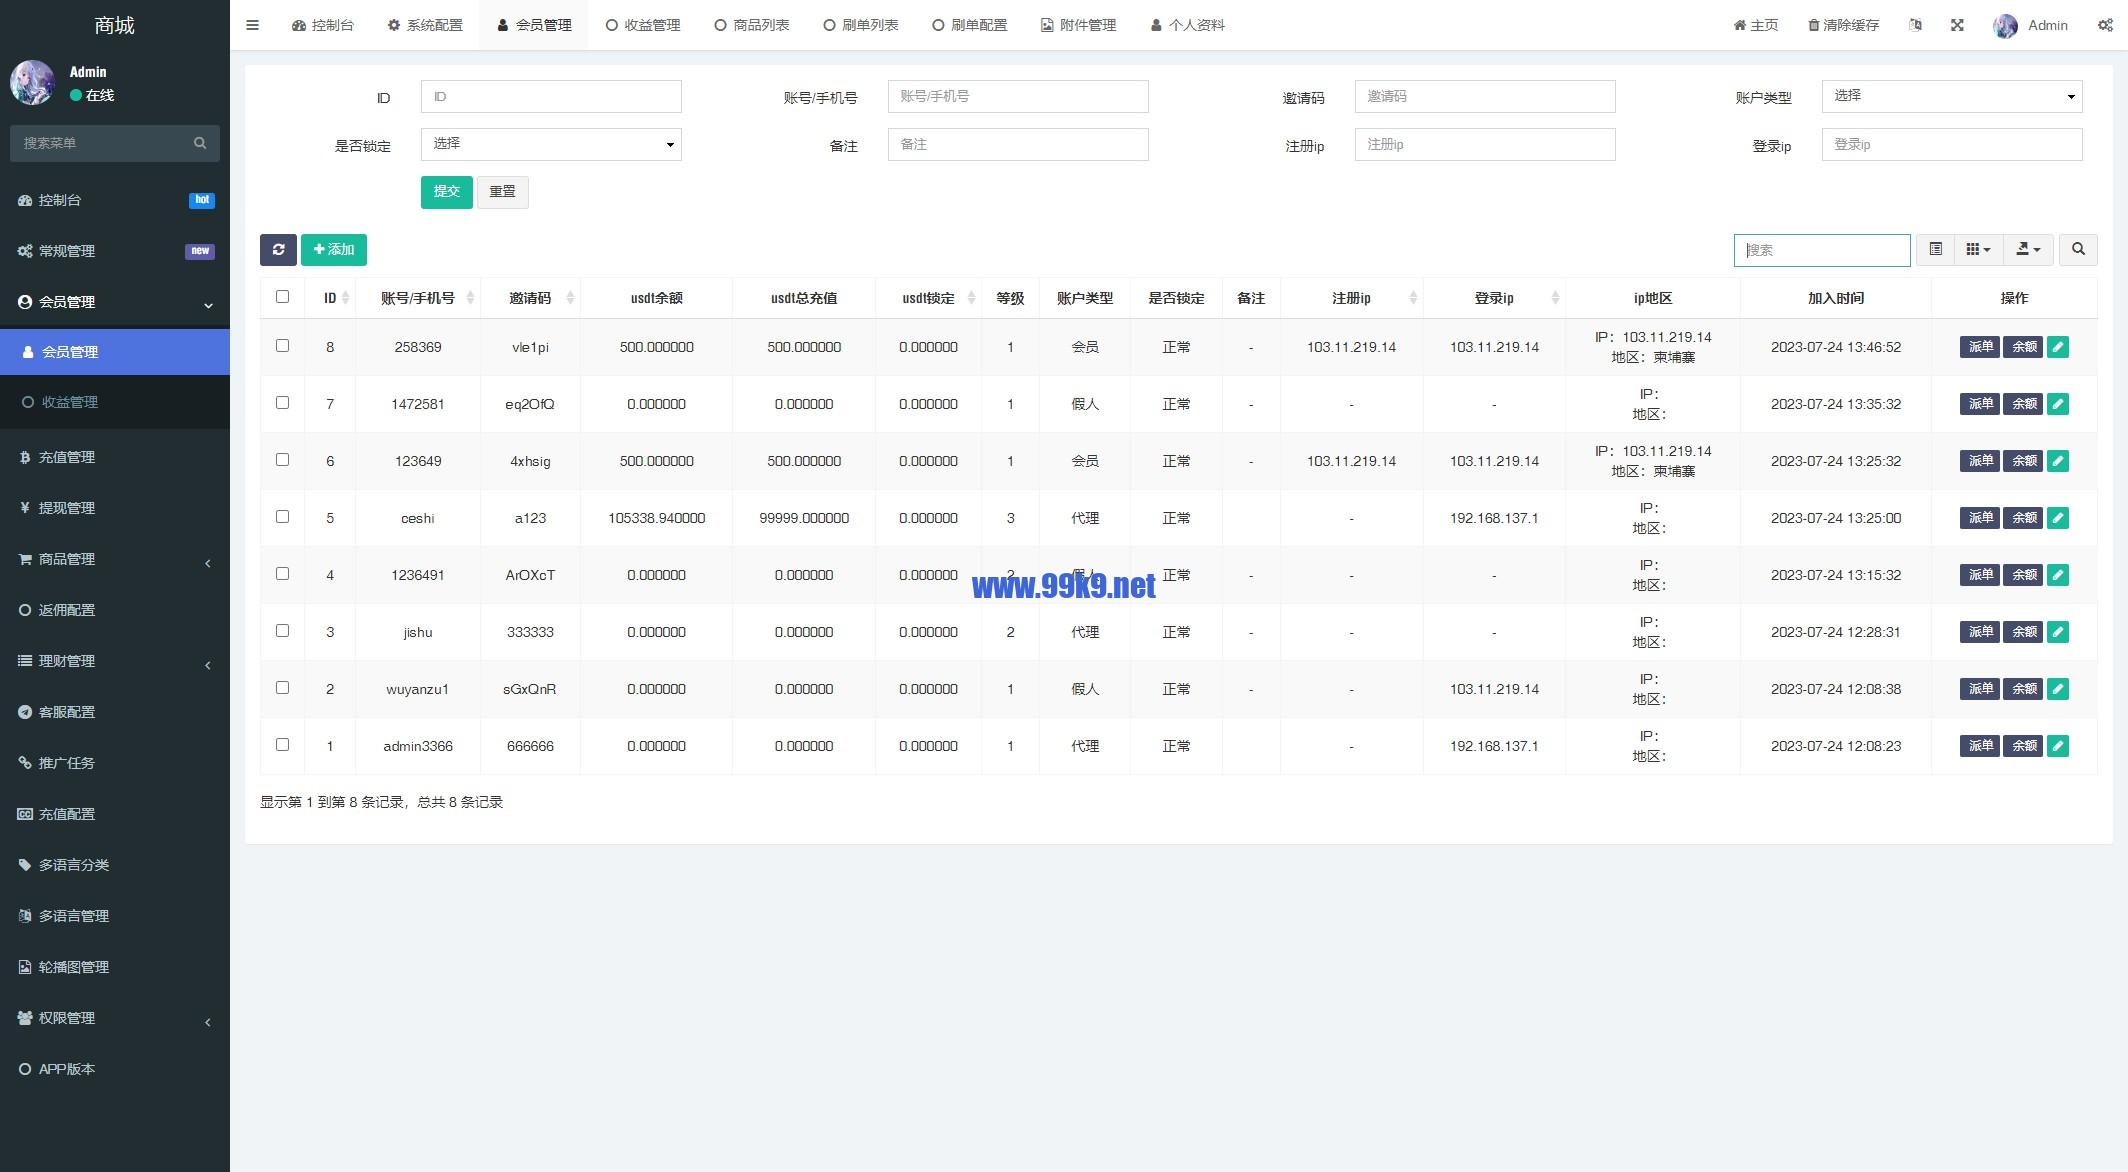Click the search magnifier button beside table toolbar

coord(2078,250)
